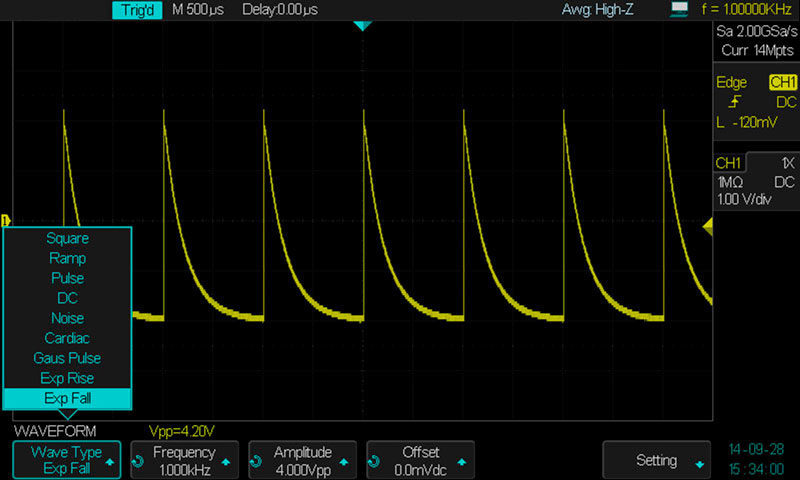Select Cardiac in the wave type list
The width and height of the screenshot is (800, 480).
pyautogui.click(x=67, y=338)
